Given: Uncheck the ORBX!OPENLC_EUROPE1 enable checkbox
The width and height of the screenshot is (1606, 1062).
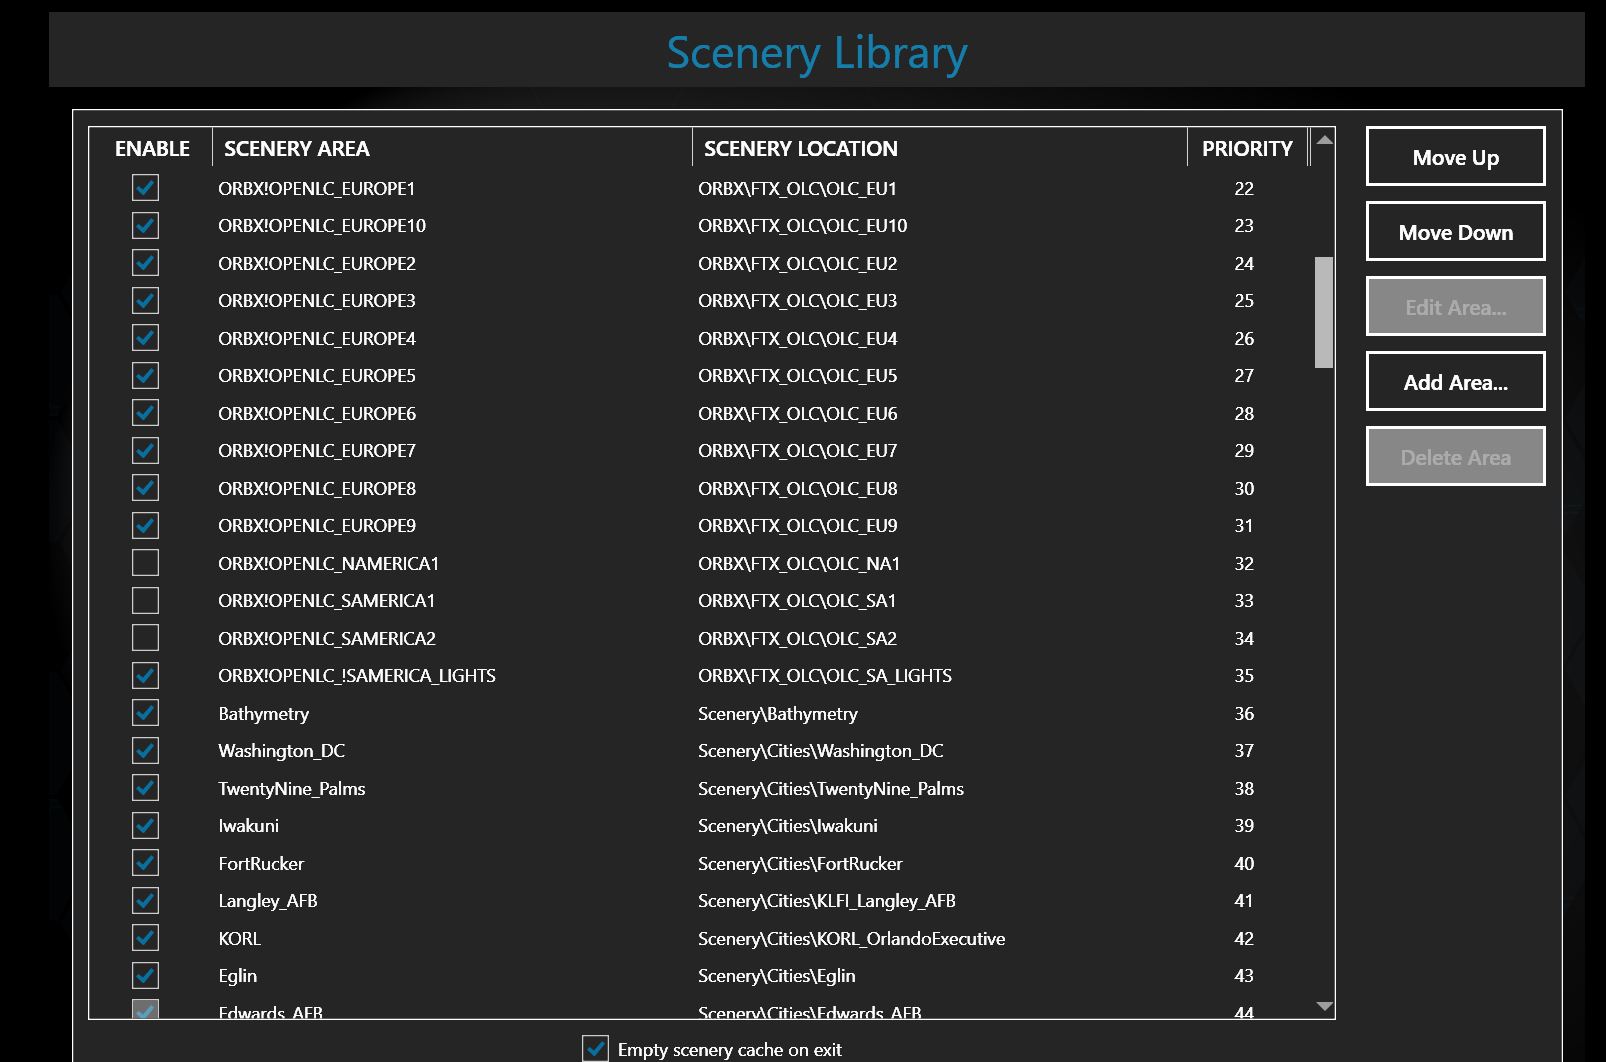Looking at the screenshot, I should 145,188.
